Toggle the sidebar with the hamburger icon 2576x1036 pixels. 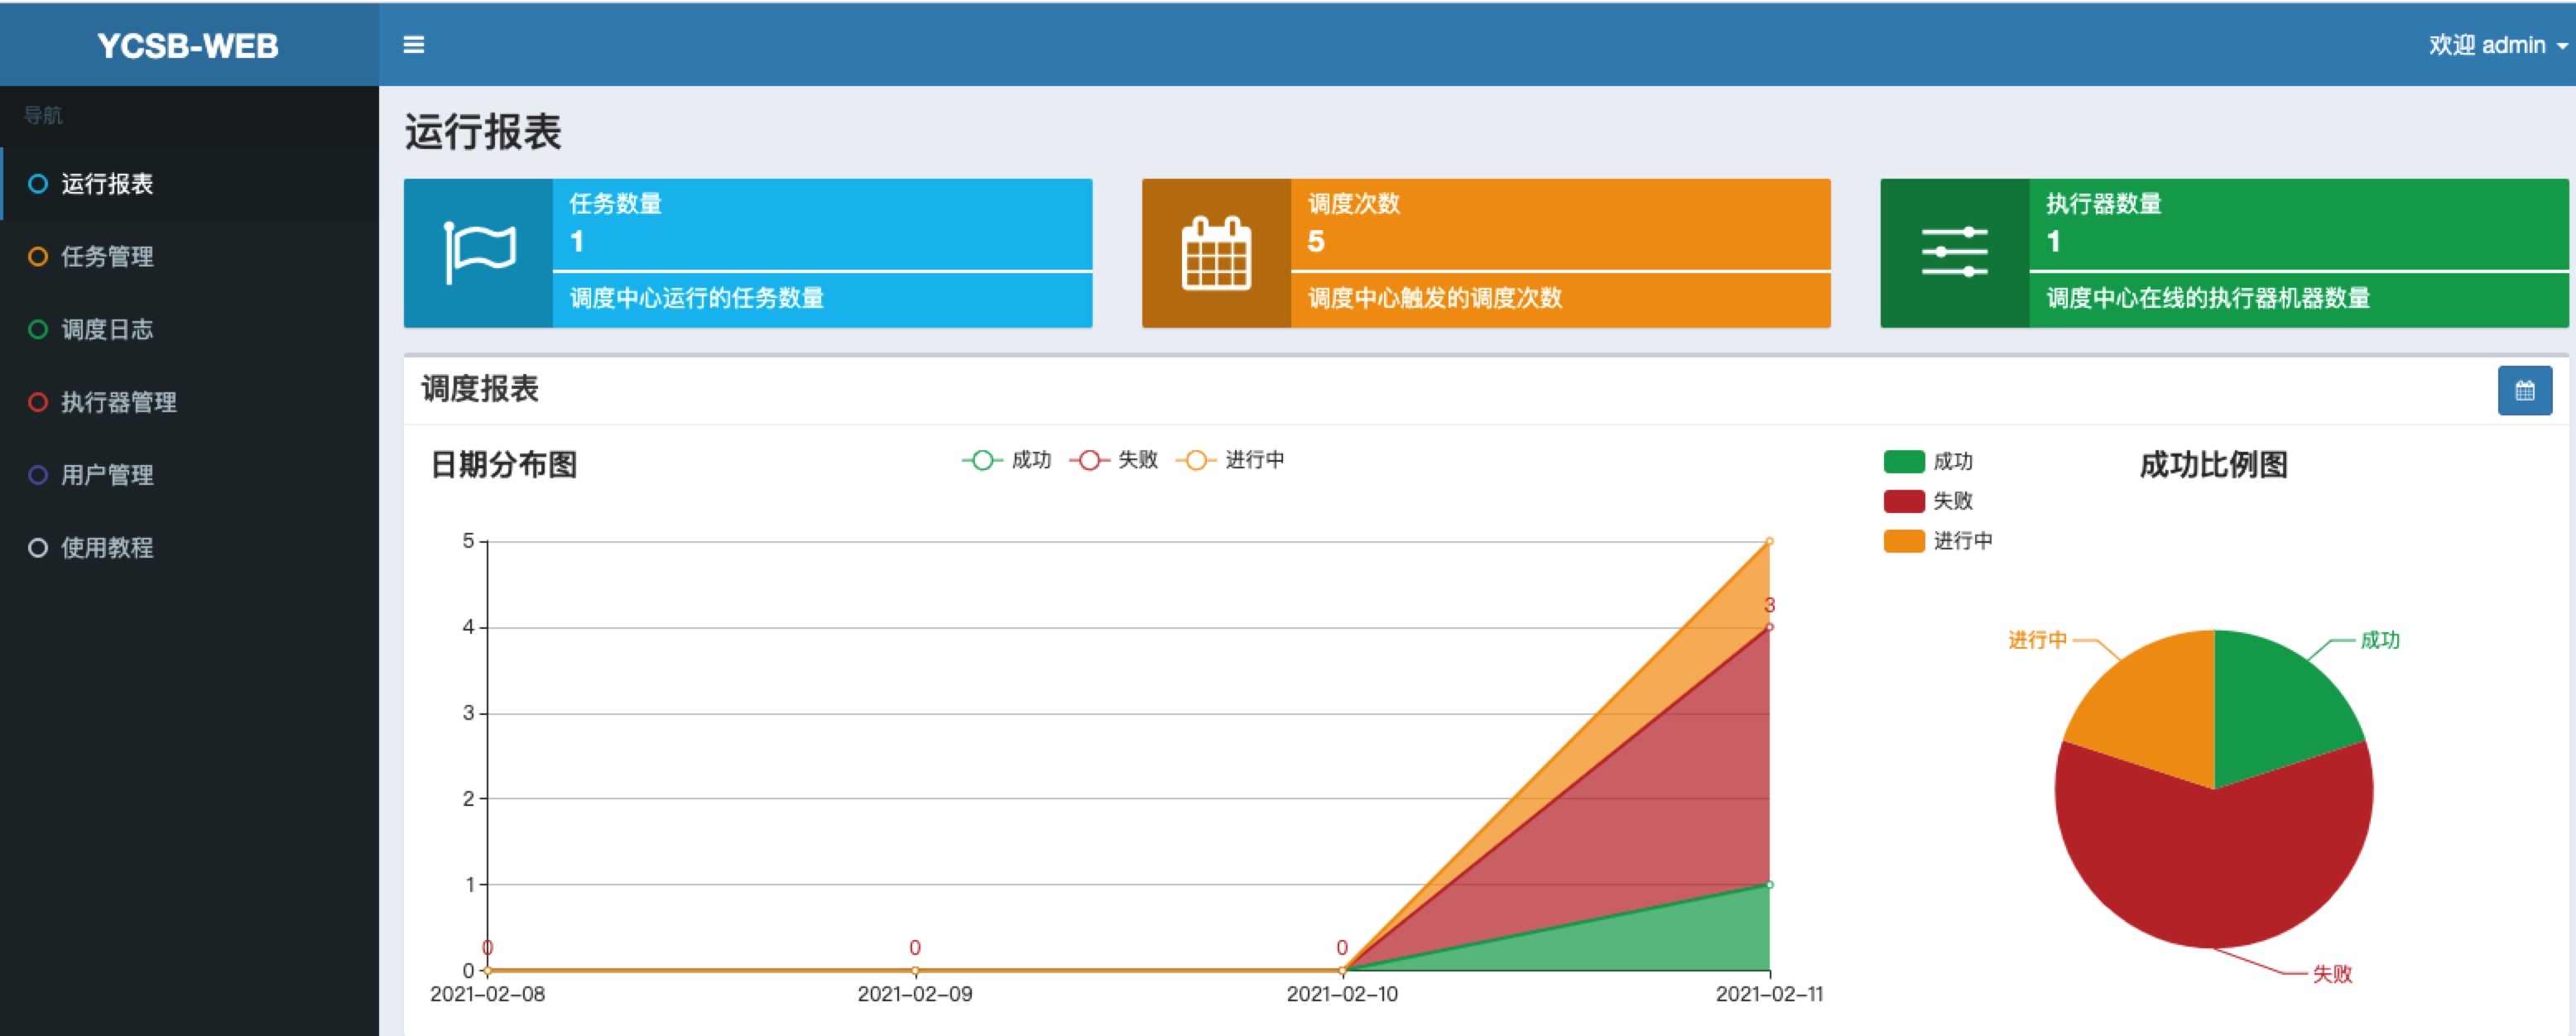point(413,45)
